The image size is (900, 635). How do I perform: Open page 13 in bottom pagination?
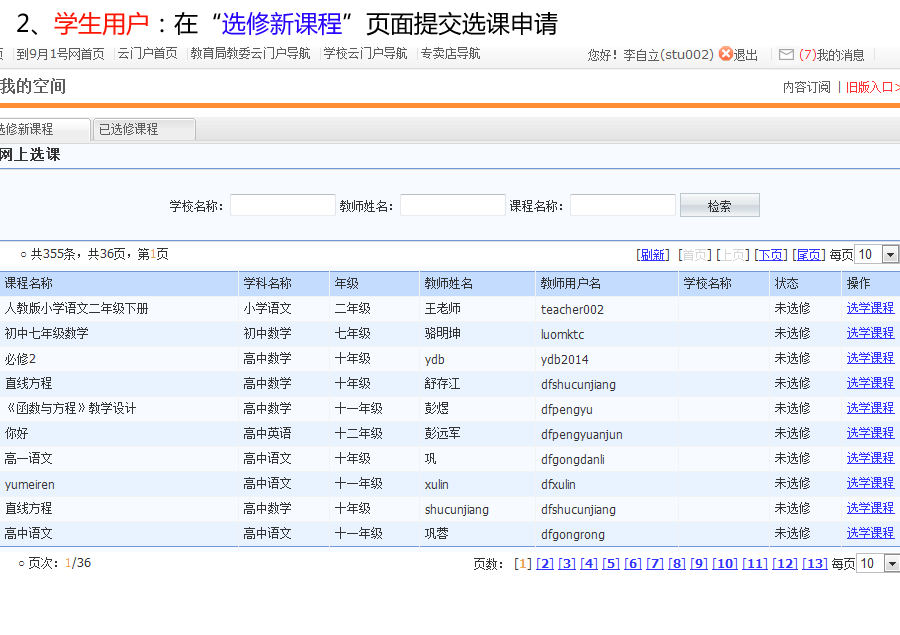click(815, 563)
